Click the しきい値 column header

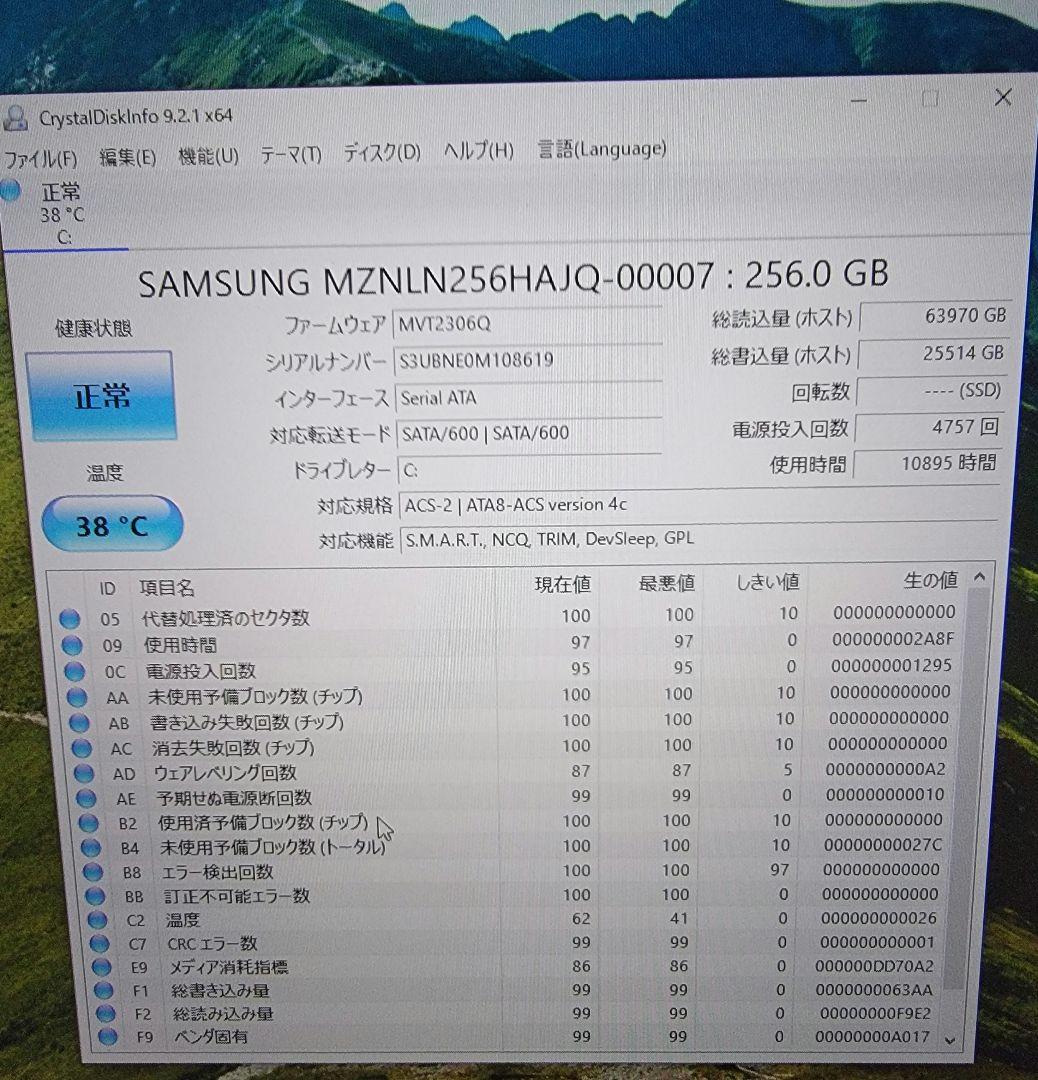[767, 582]
